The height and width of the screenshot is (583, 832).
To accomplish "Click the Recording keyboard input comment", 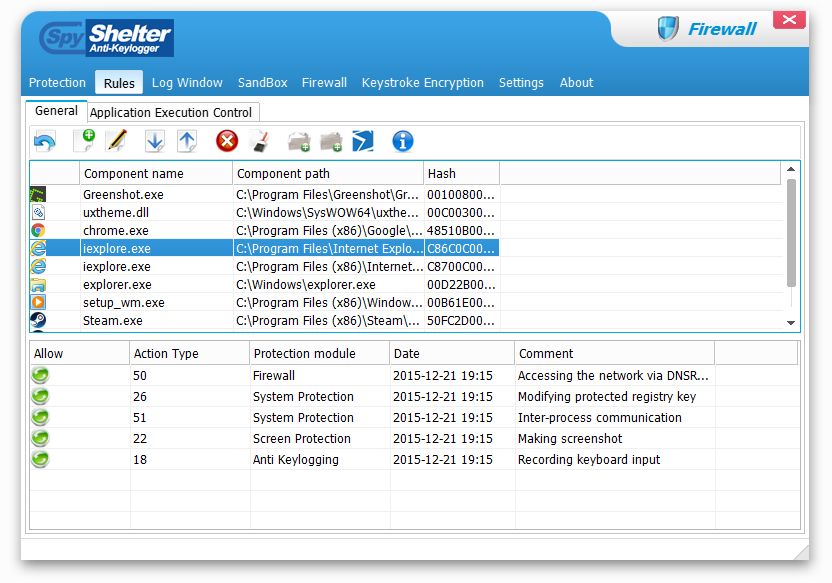I will [x=589, y=459].
